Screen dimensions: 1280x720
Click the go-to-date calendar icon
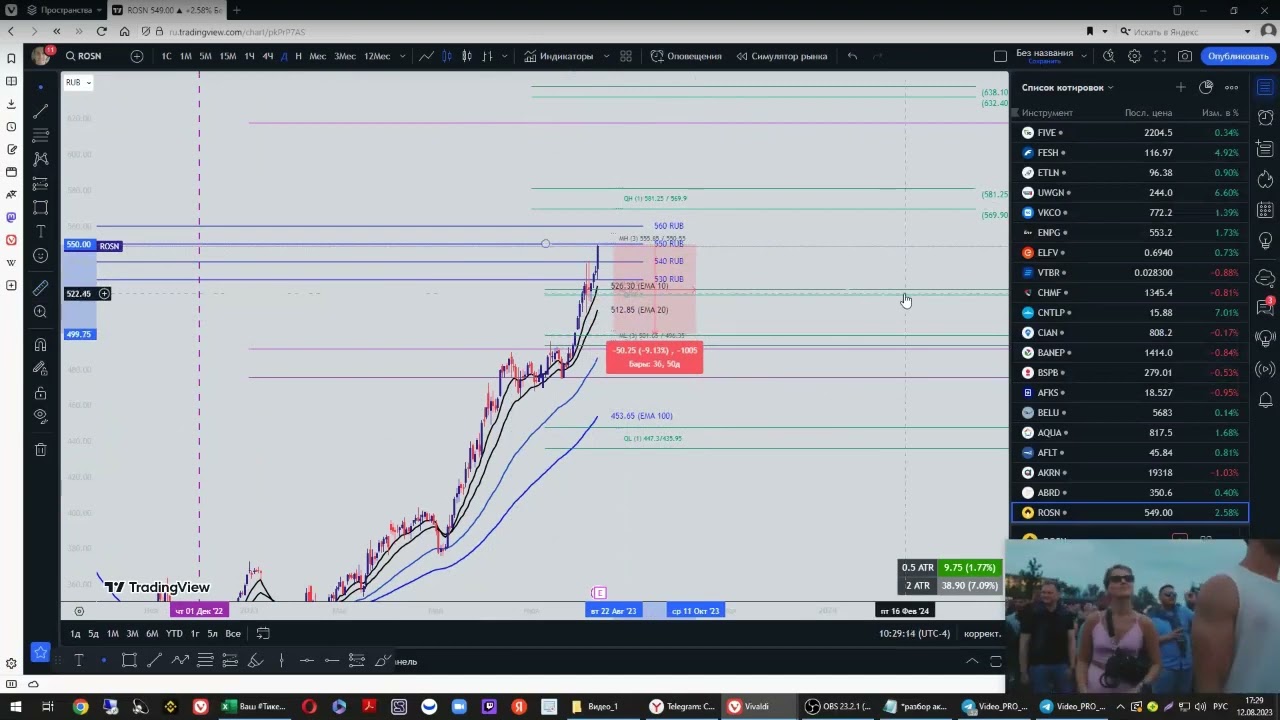(x=263, y=633)
